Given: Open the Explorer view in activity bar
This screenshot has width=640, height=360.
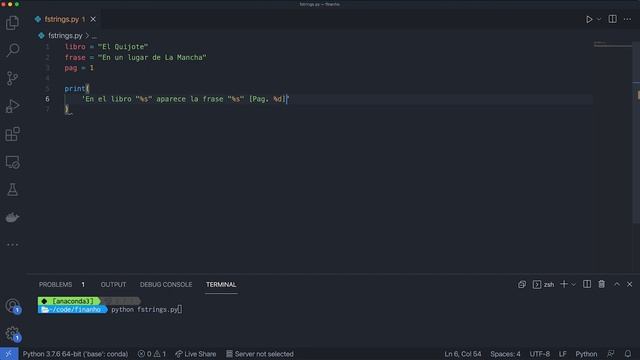Looking at the screenshot, I should click(12, 23).
